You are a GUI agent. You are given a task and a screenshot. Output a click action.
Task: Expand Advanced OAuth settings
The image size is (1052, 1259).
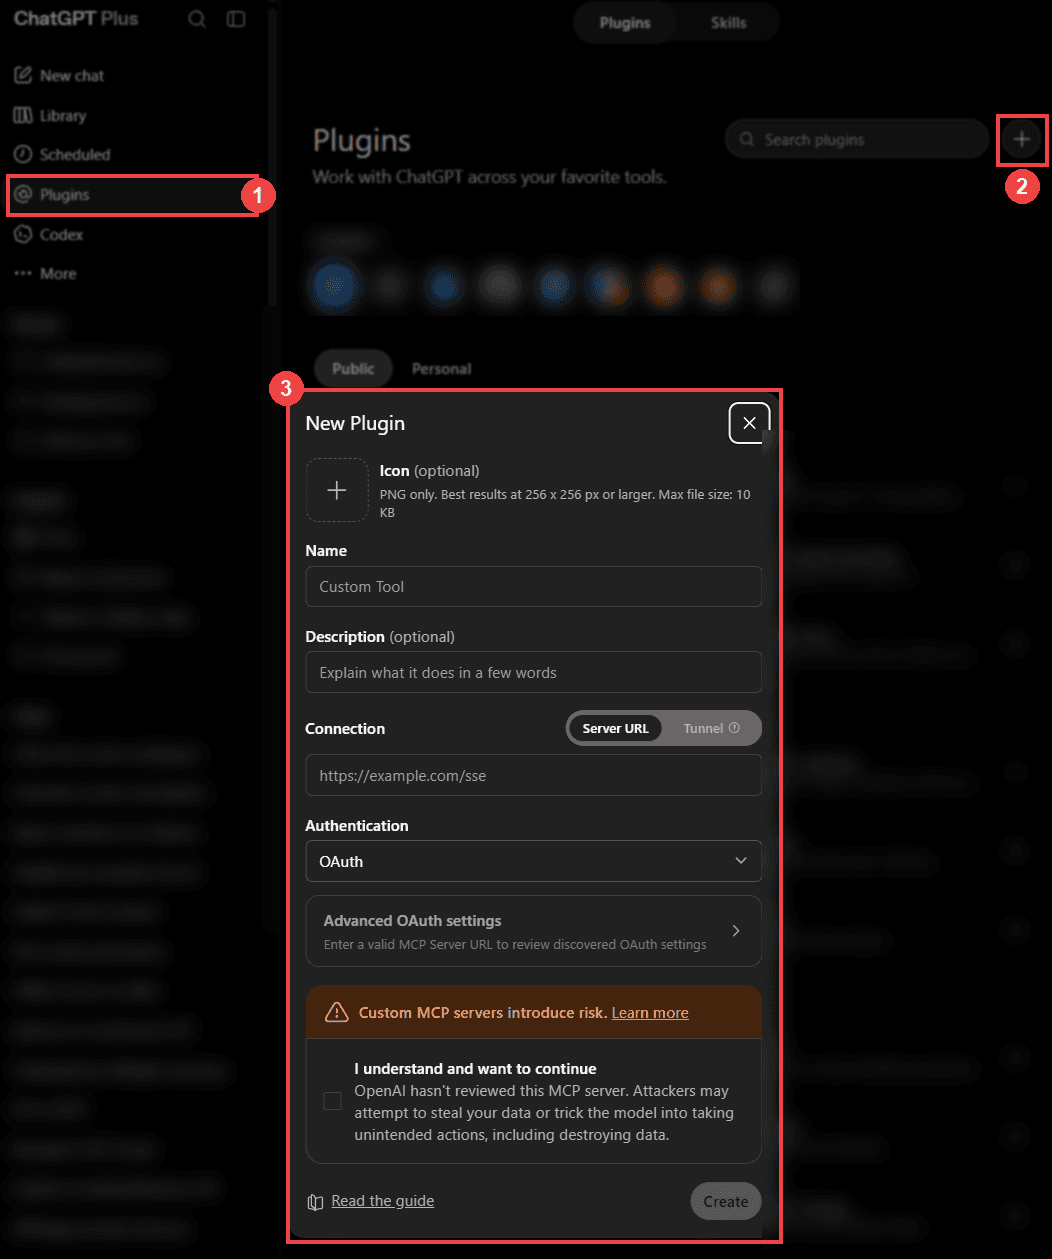[533, 932]
